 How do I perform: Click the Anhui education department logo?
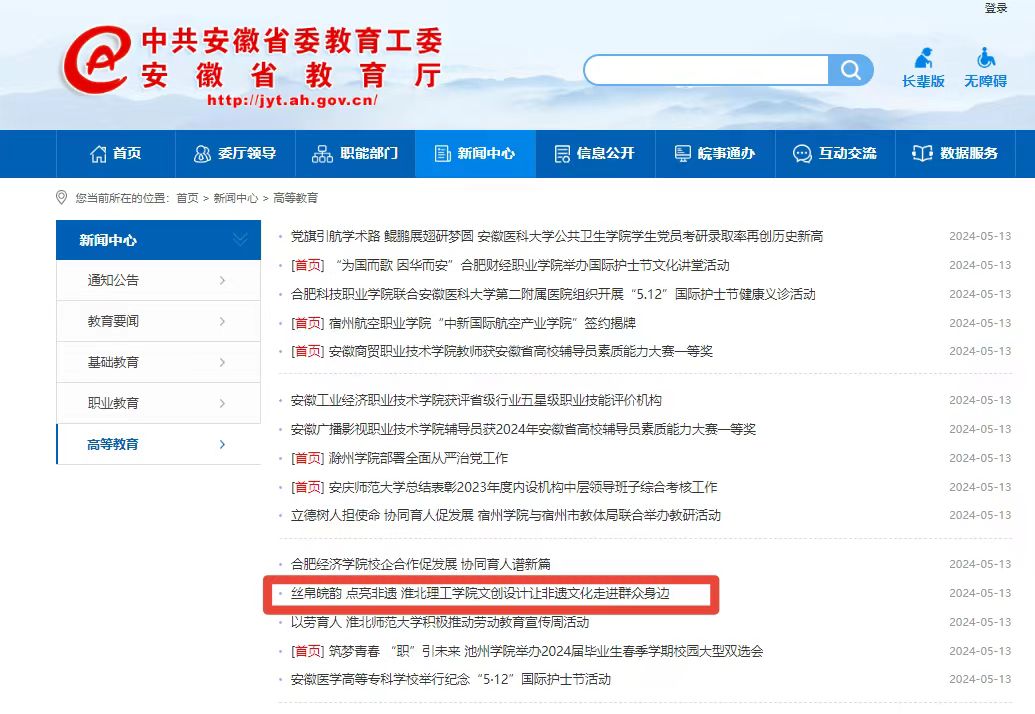point(98,65)
